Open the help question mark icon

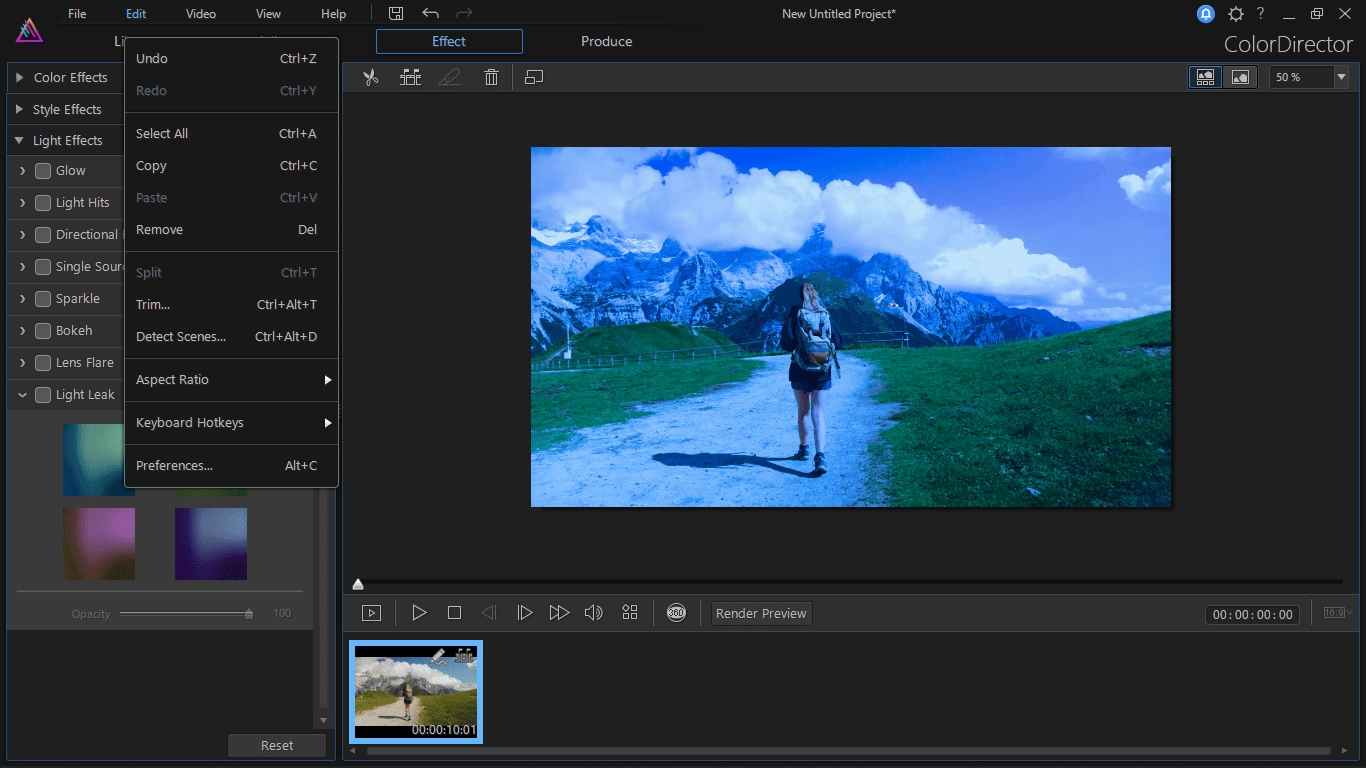(x=1261, y=14)
